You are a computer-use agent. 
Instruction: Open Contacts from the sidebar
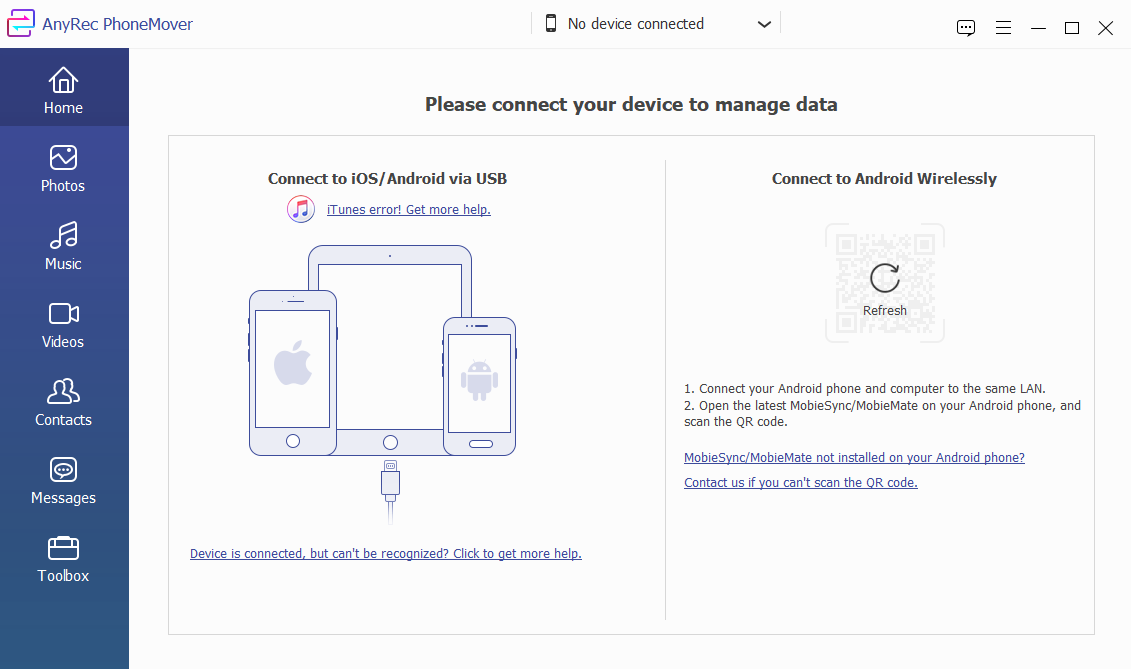(x=63, y=403)
